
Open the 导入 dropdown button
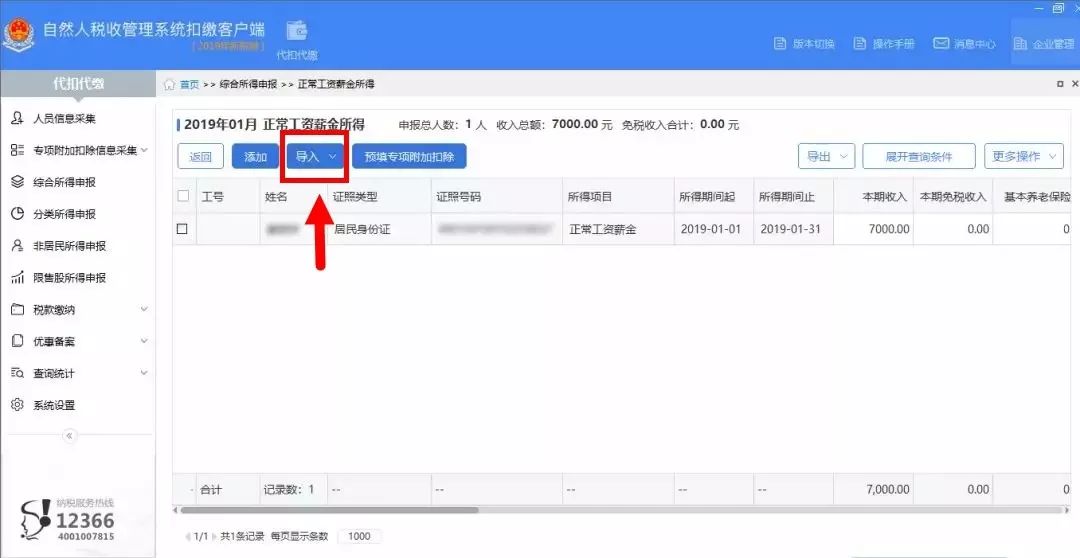click(316, 156)
